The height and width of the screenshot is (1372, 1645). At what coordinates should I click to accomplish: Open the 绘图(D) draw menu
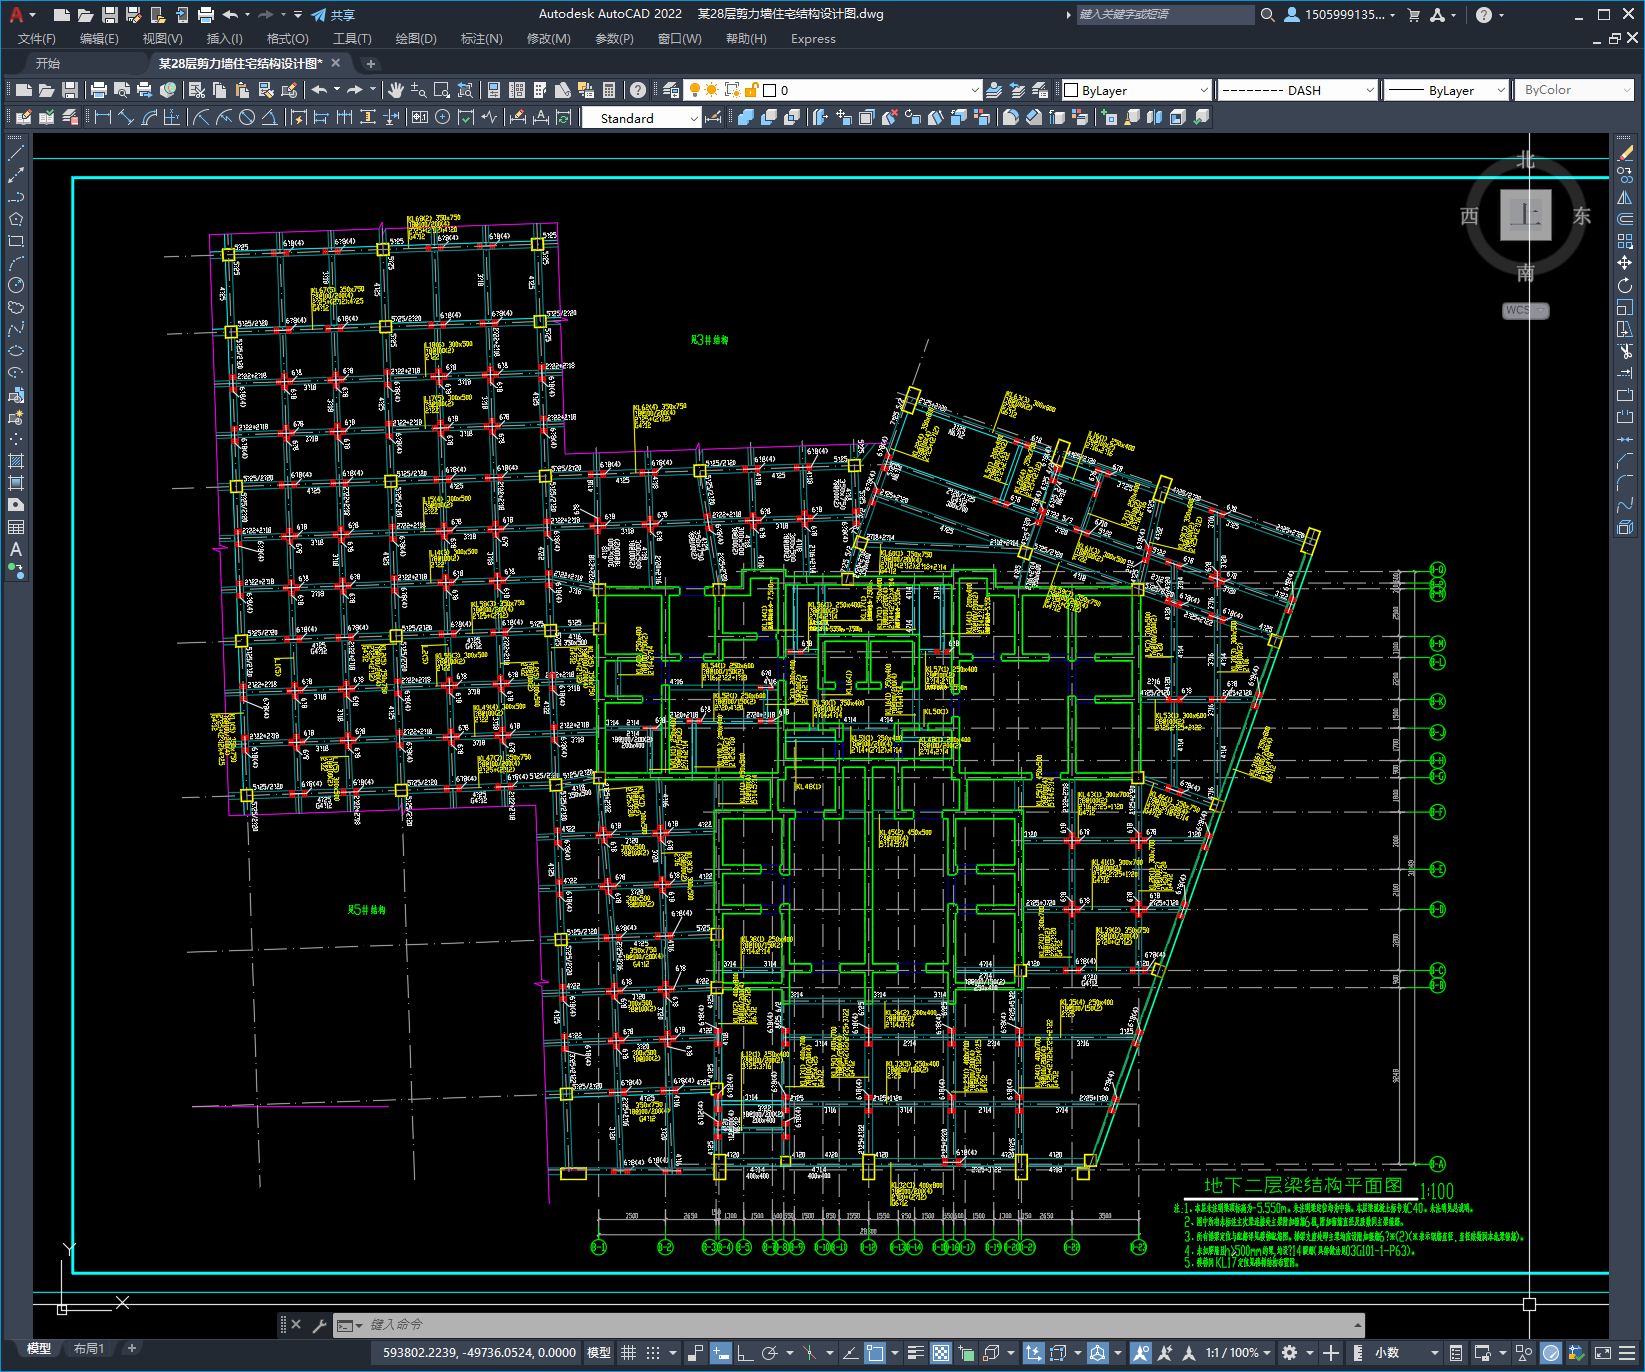[416, 39]
